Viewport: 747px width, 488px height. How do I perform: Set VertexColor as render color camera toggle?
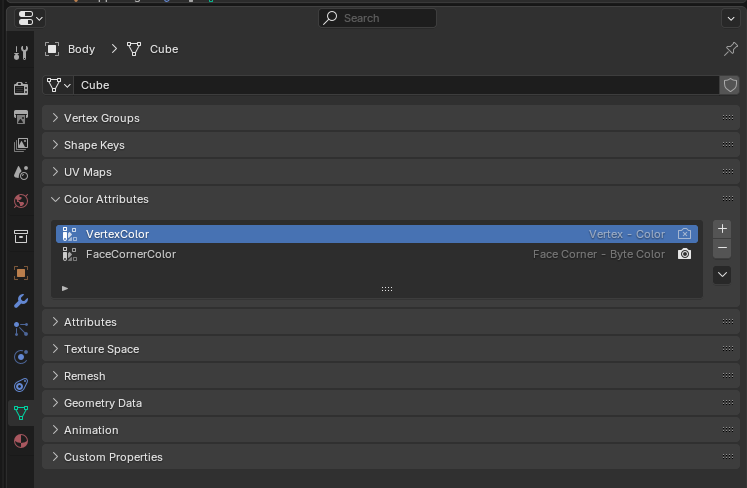pos(685,234)
